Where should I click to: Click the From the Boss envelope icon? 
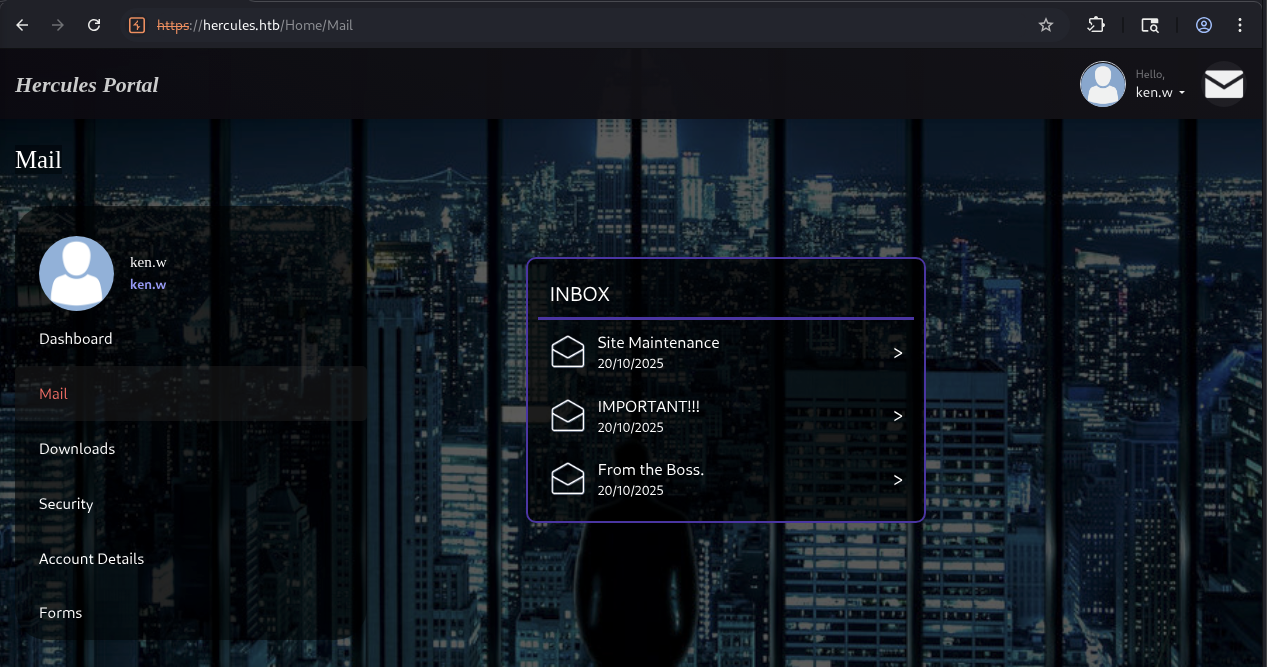(567, 479)
